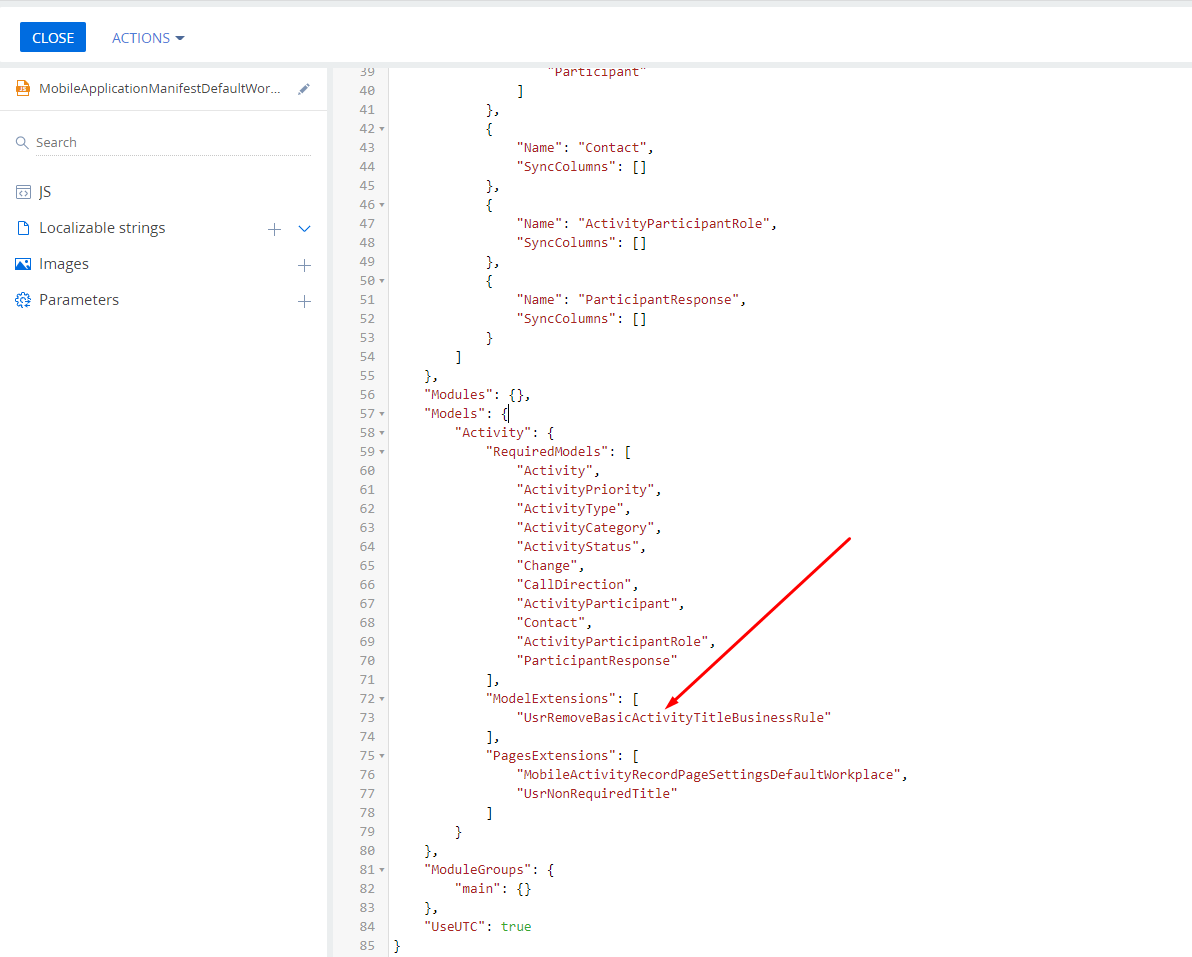This screenshot has height=957, width=1192.
Task: Click the "main" key on line 82
Action: point(478,889)
